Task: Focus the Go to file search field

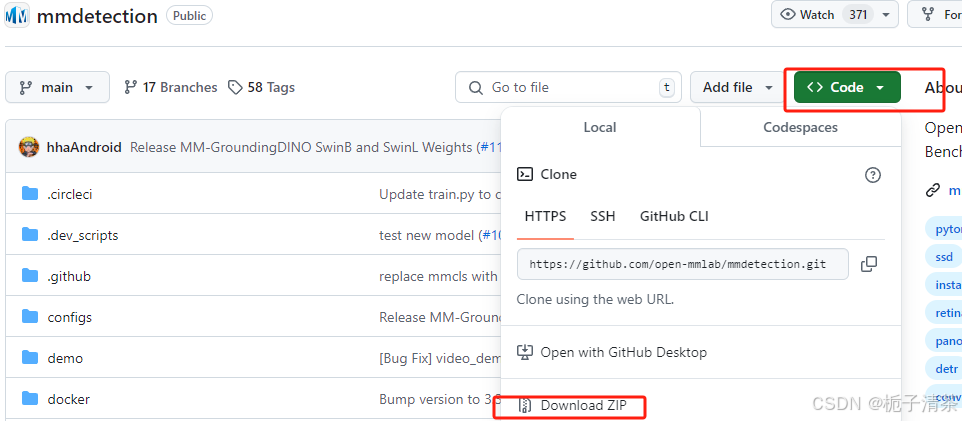Action: (x=566, y=87)
